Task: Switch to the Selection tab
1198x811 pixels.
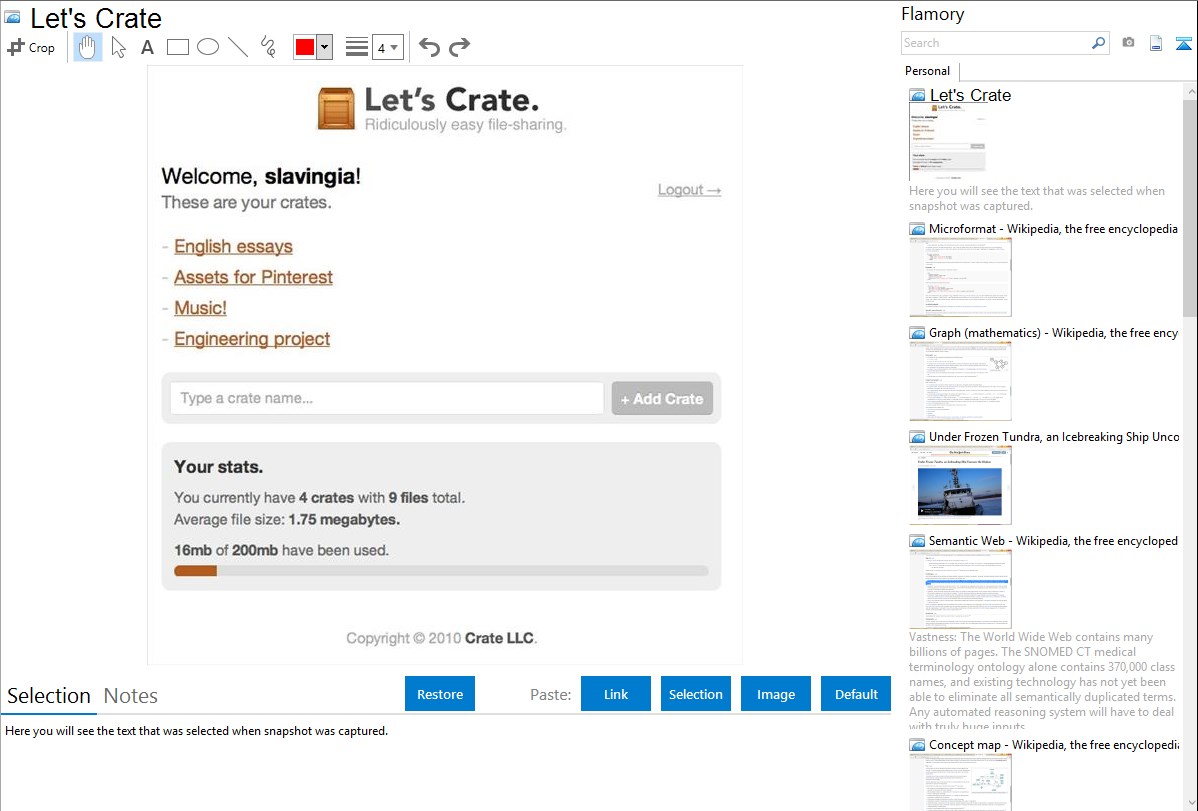Action: coord(49,696)
